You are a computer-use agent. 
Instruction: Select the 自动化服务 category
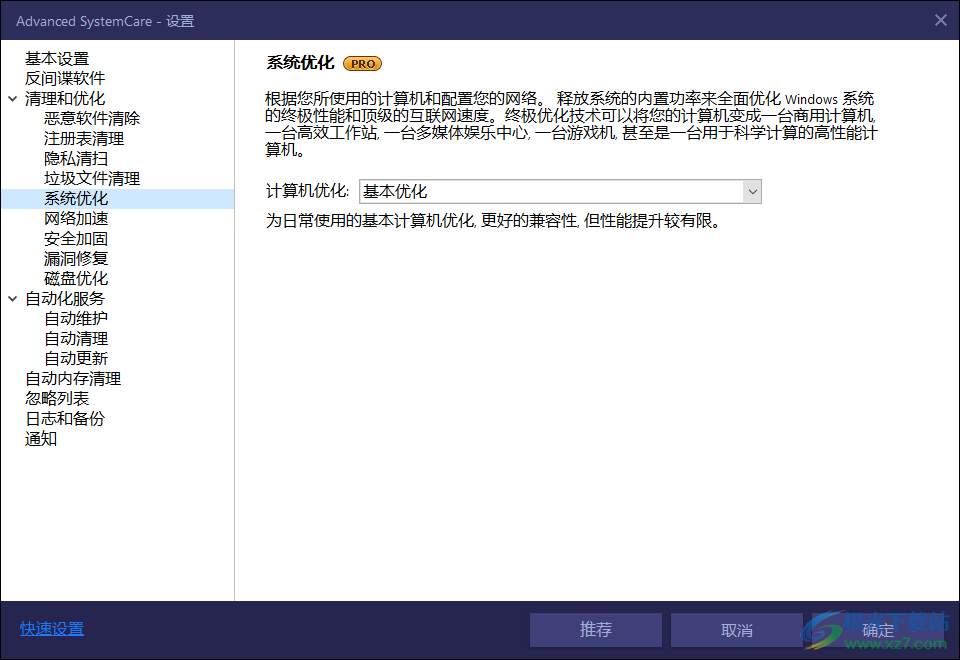click(65, 299)
